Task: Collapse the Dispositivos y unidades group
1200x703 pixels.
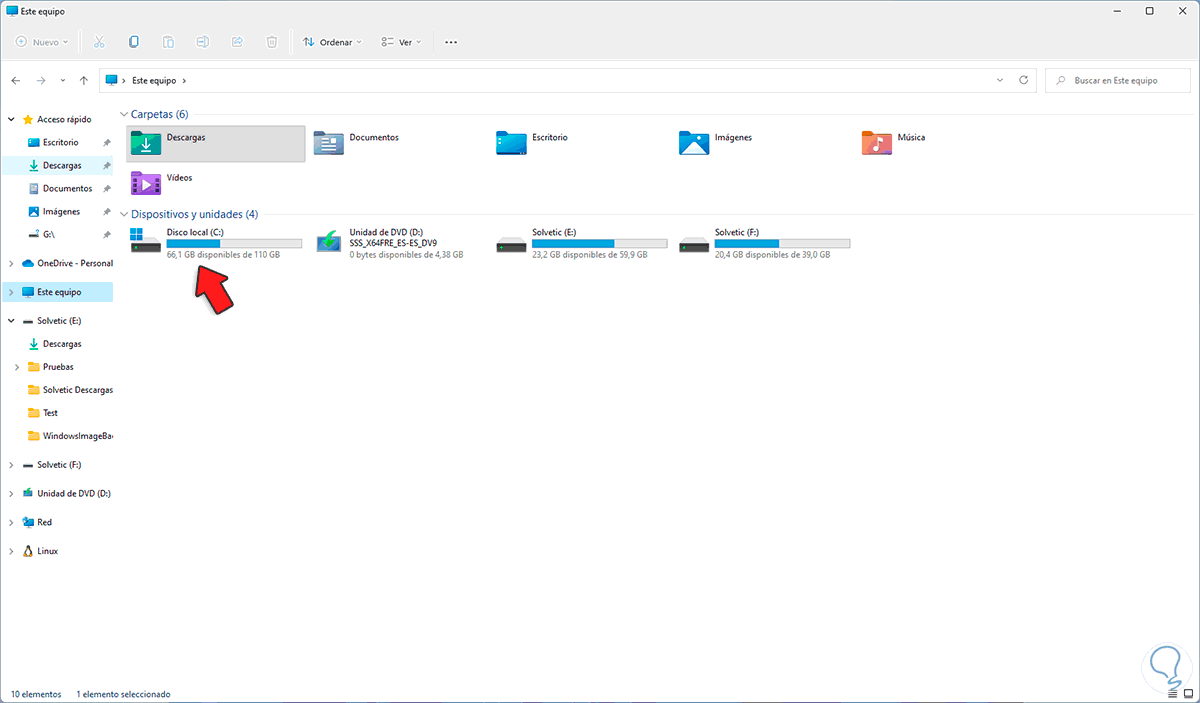Action: tap(124, 214)
